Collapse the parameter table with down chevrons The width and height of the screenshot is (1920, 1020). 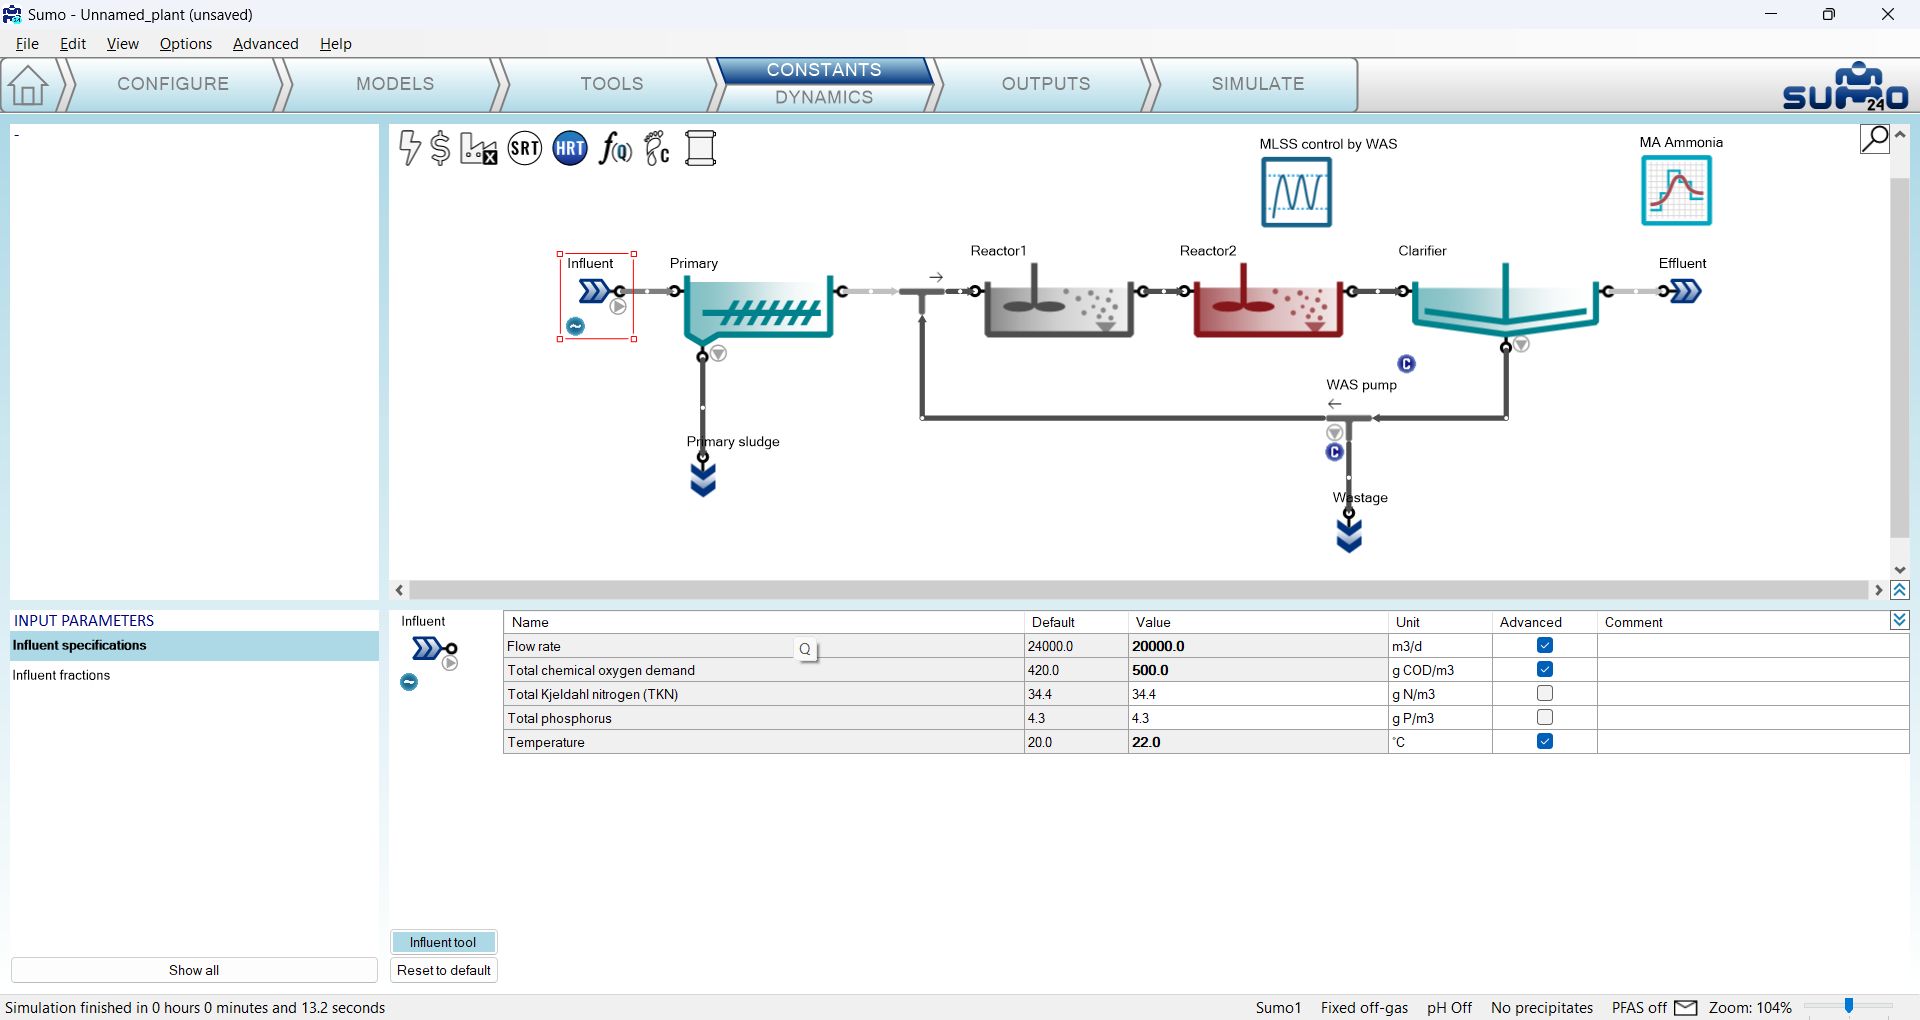click(x=1900, y=621)
